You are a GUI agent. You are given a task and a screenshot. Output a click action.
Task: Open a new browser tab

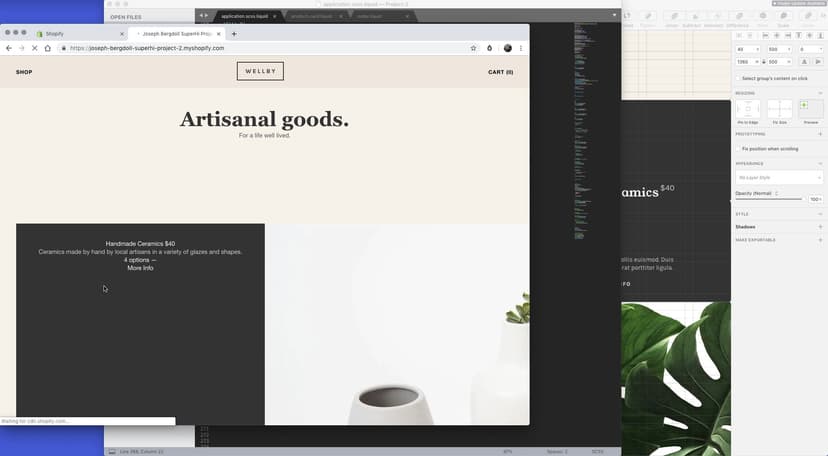(x=234, y=33)
